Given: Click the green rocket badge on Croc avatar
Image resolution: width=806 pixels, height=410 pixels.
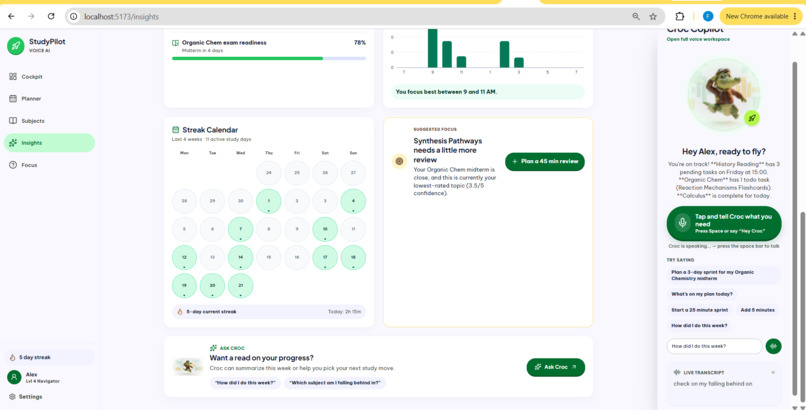Looking at the screenshot, I should 752,118.
